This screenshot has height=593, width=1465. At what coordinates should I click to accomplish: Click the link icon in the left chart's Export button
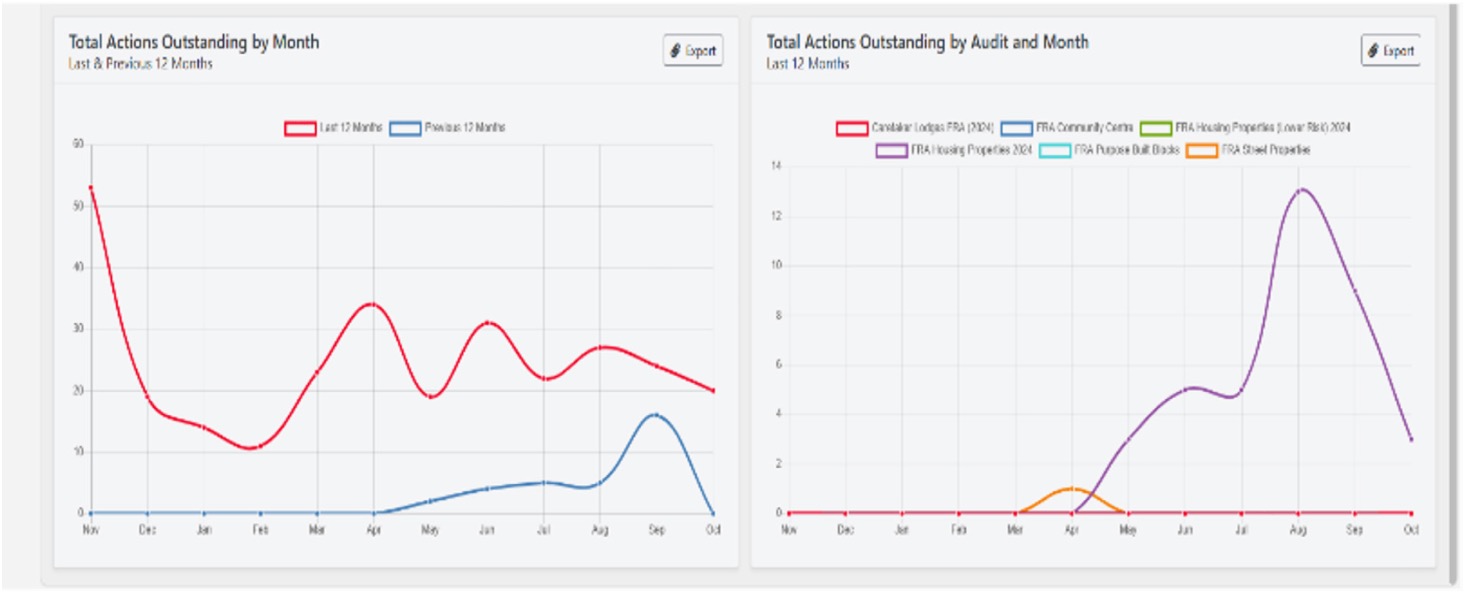click(x=677, y=51)
